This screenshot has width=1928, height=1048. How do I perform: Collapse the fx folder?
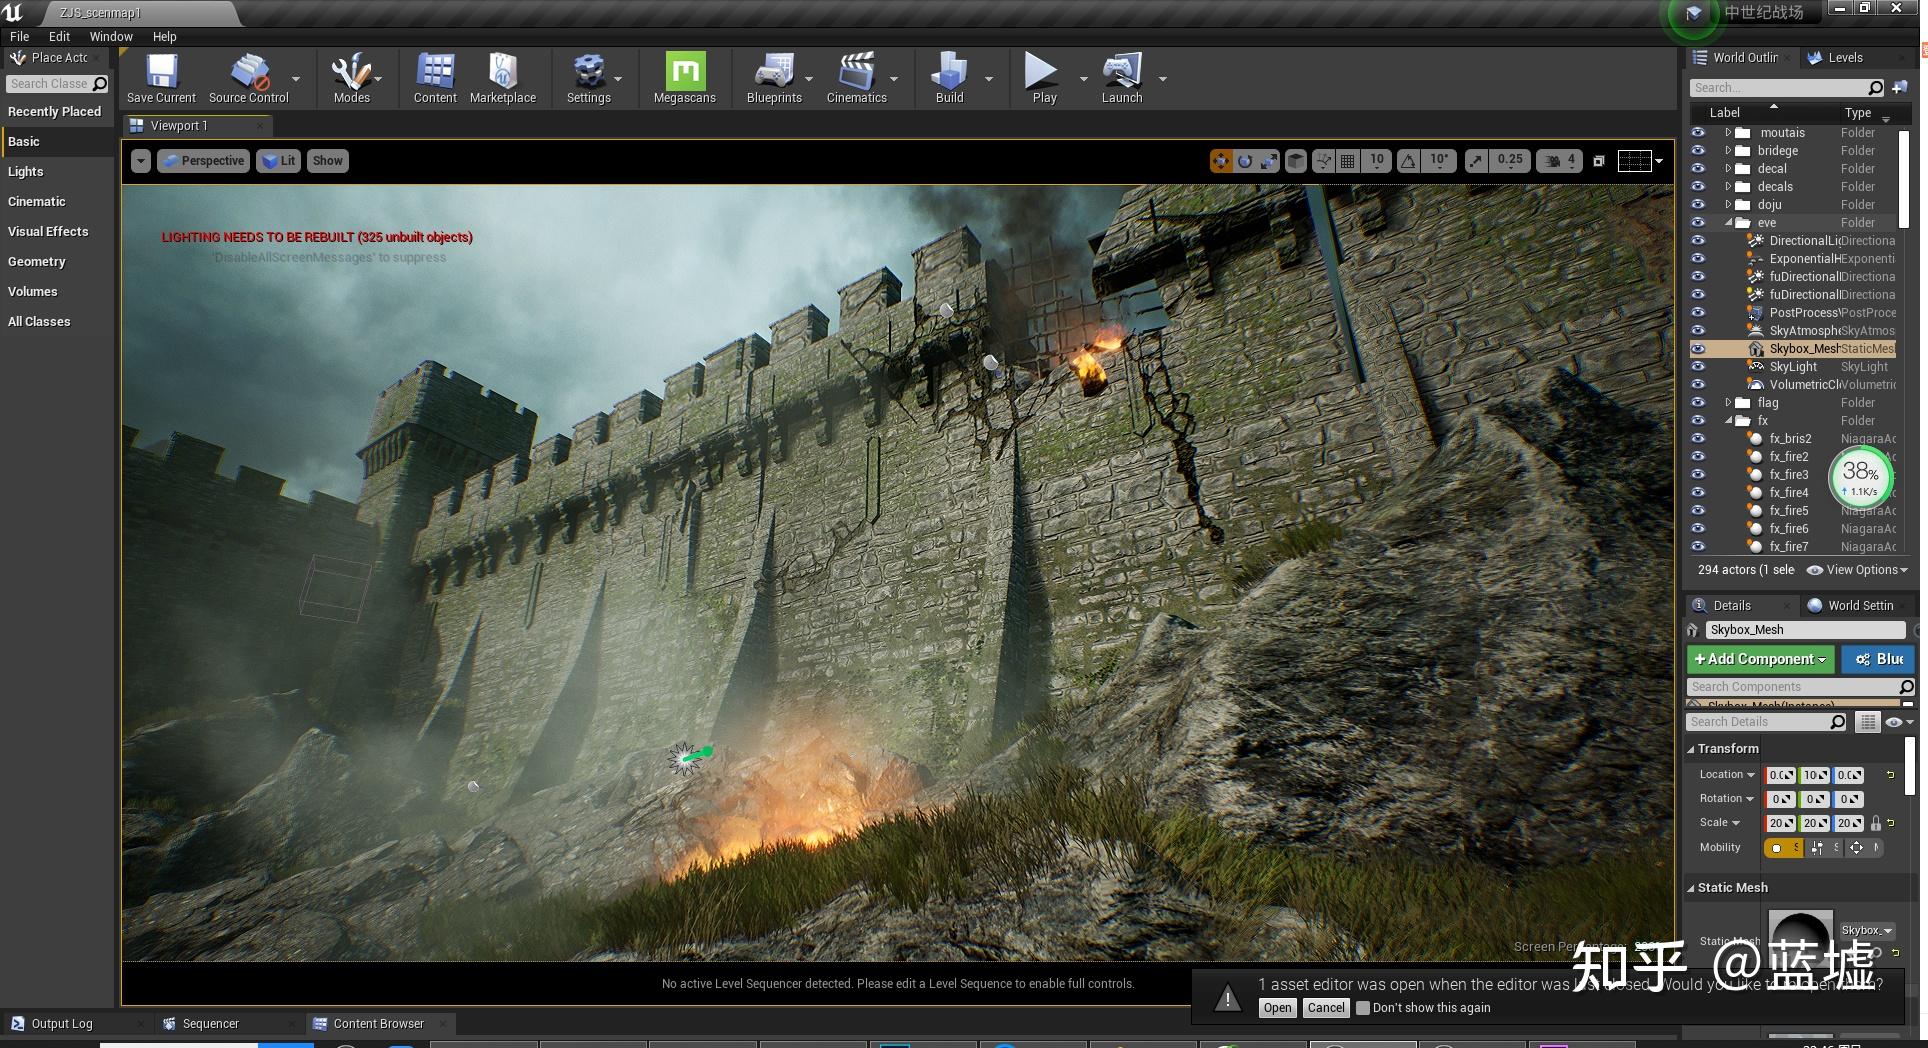click(x=1728, y=421)
